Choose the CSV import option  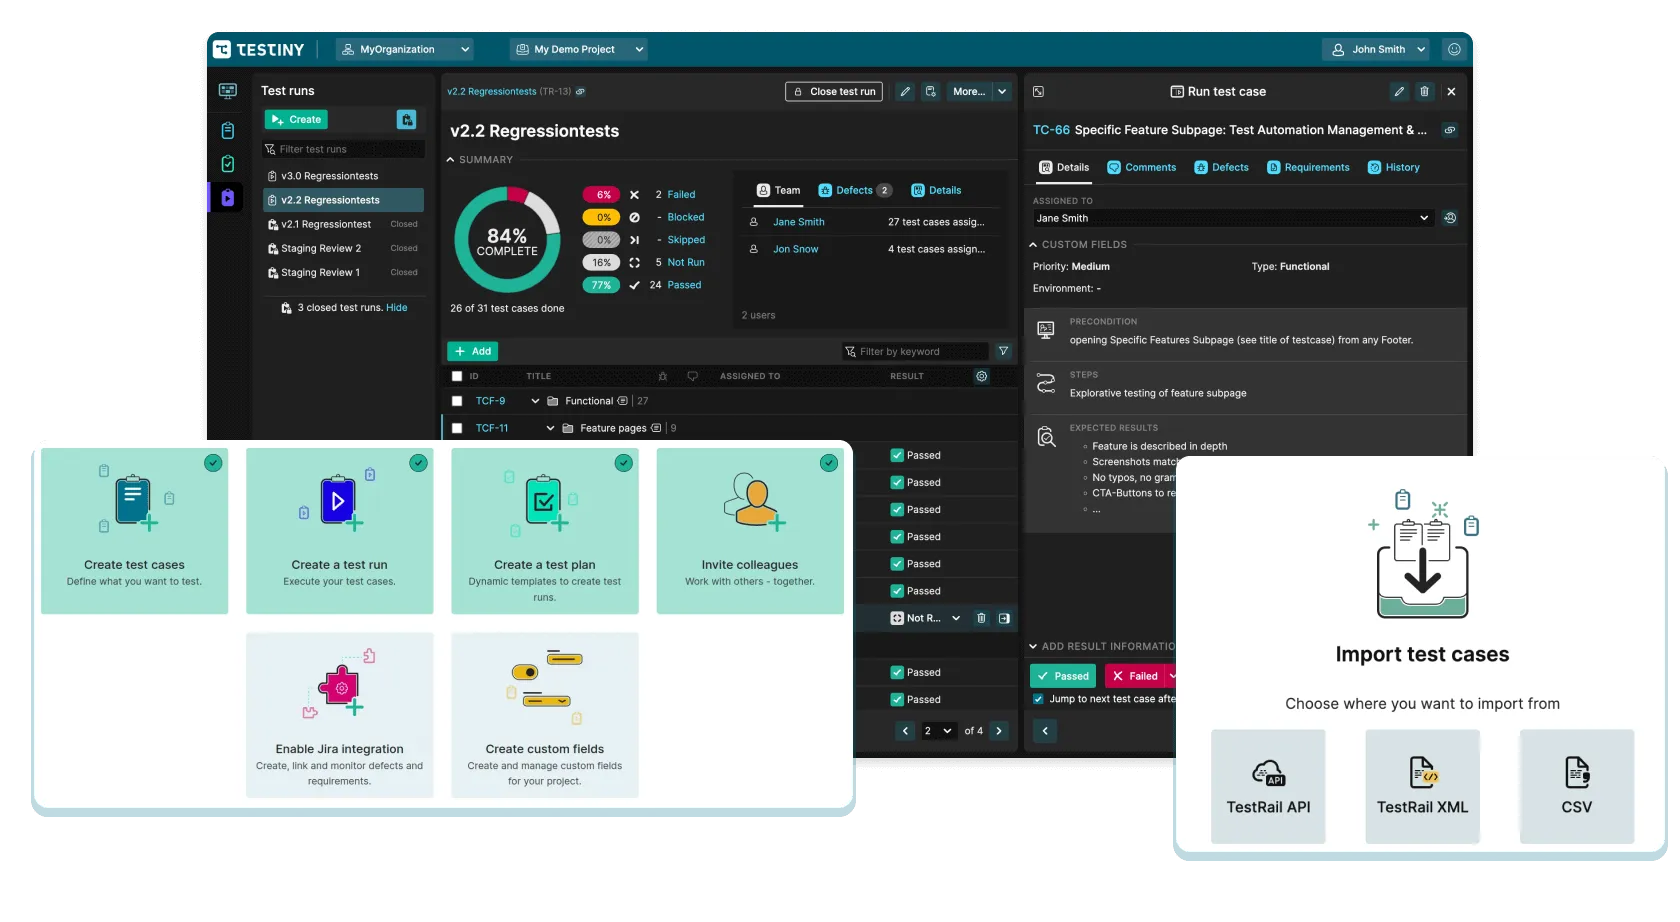[x=1576, y=786]
